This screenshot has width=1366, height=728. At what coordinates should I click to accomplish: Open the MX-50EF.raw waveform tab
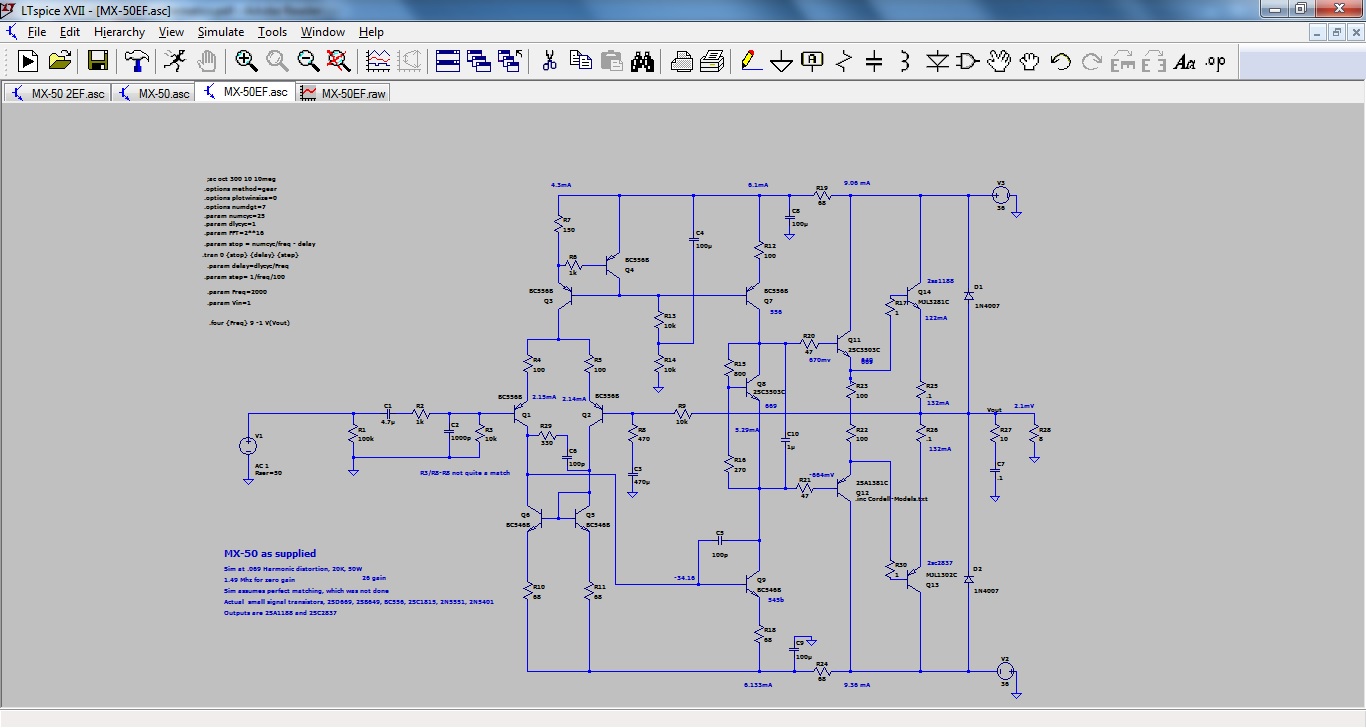344,93
